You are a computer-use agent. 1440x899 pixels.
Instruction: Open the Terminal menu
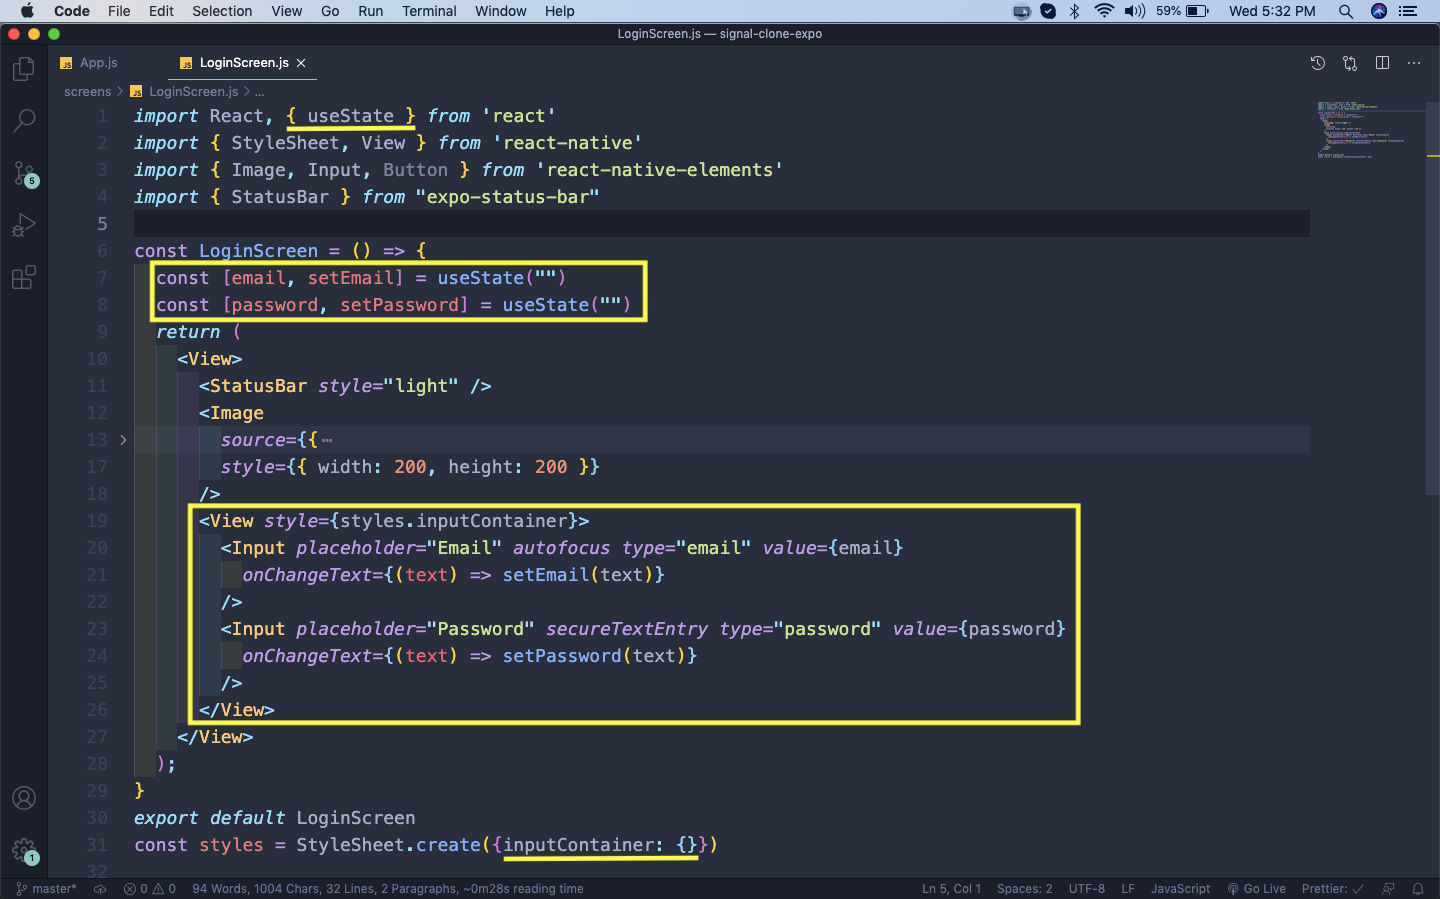tap(429, 11)
